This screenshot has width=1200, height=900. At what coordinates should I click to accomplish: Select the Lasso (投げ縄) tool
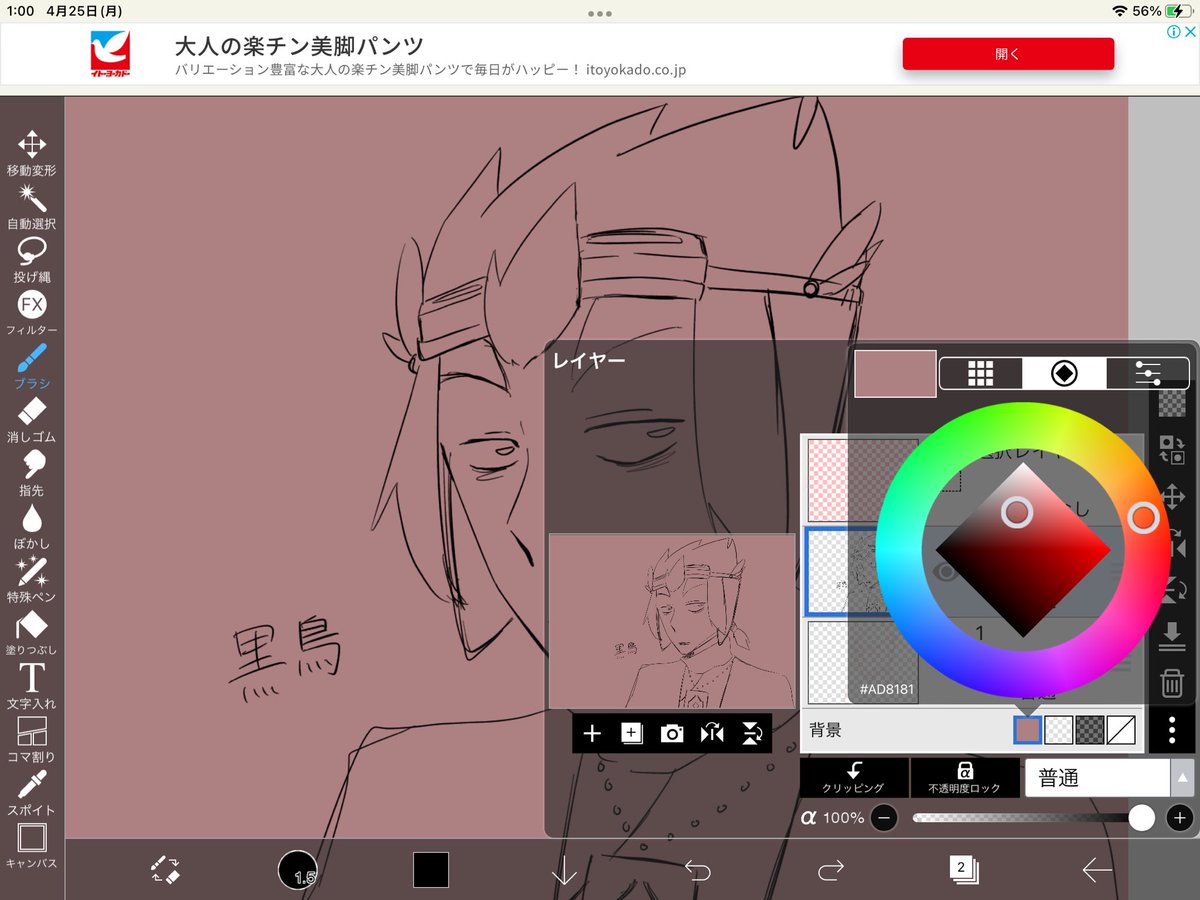(x=32, y=259)
